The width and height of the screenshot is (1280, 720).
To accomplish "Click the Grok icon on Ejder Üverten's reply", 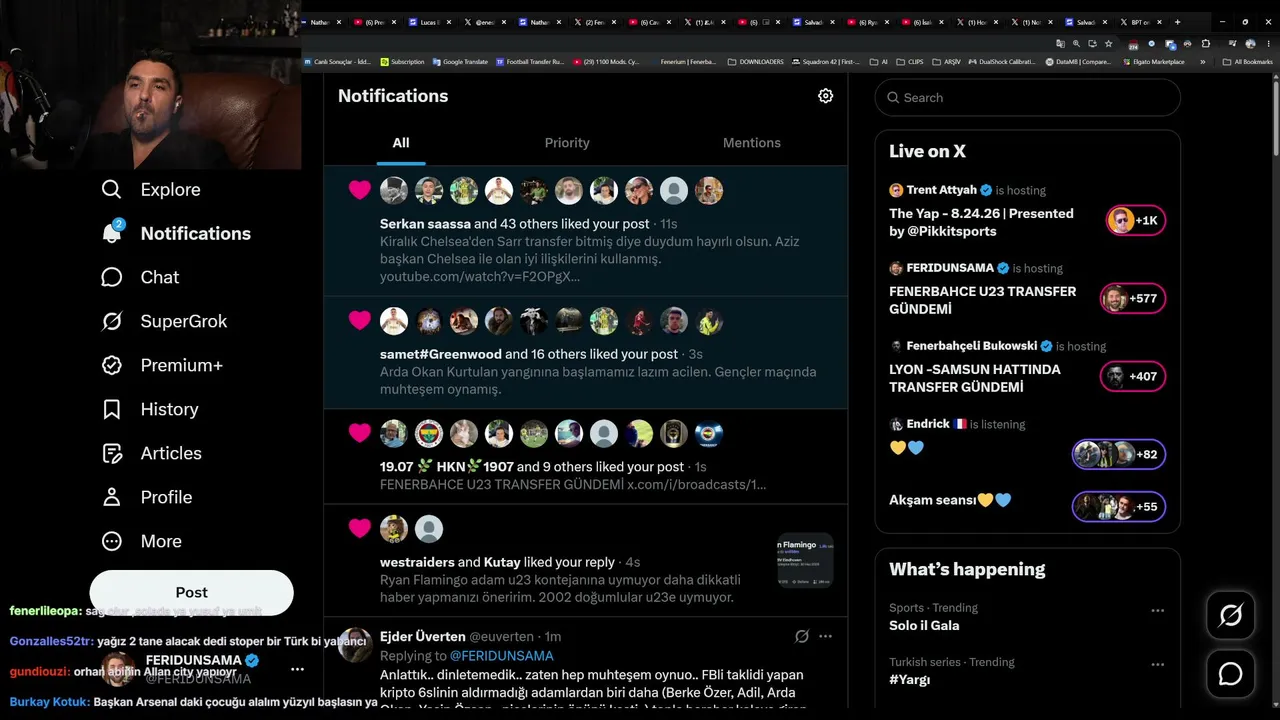I will click(801, 636).
